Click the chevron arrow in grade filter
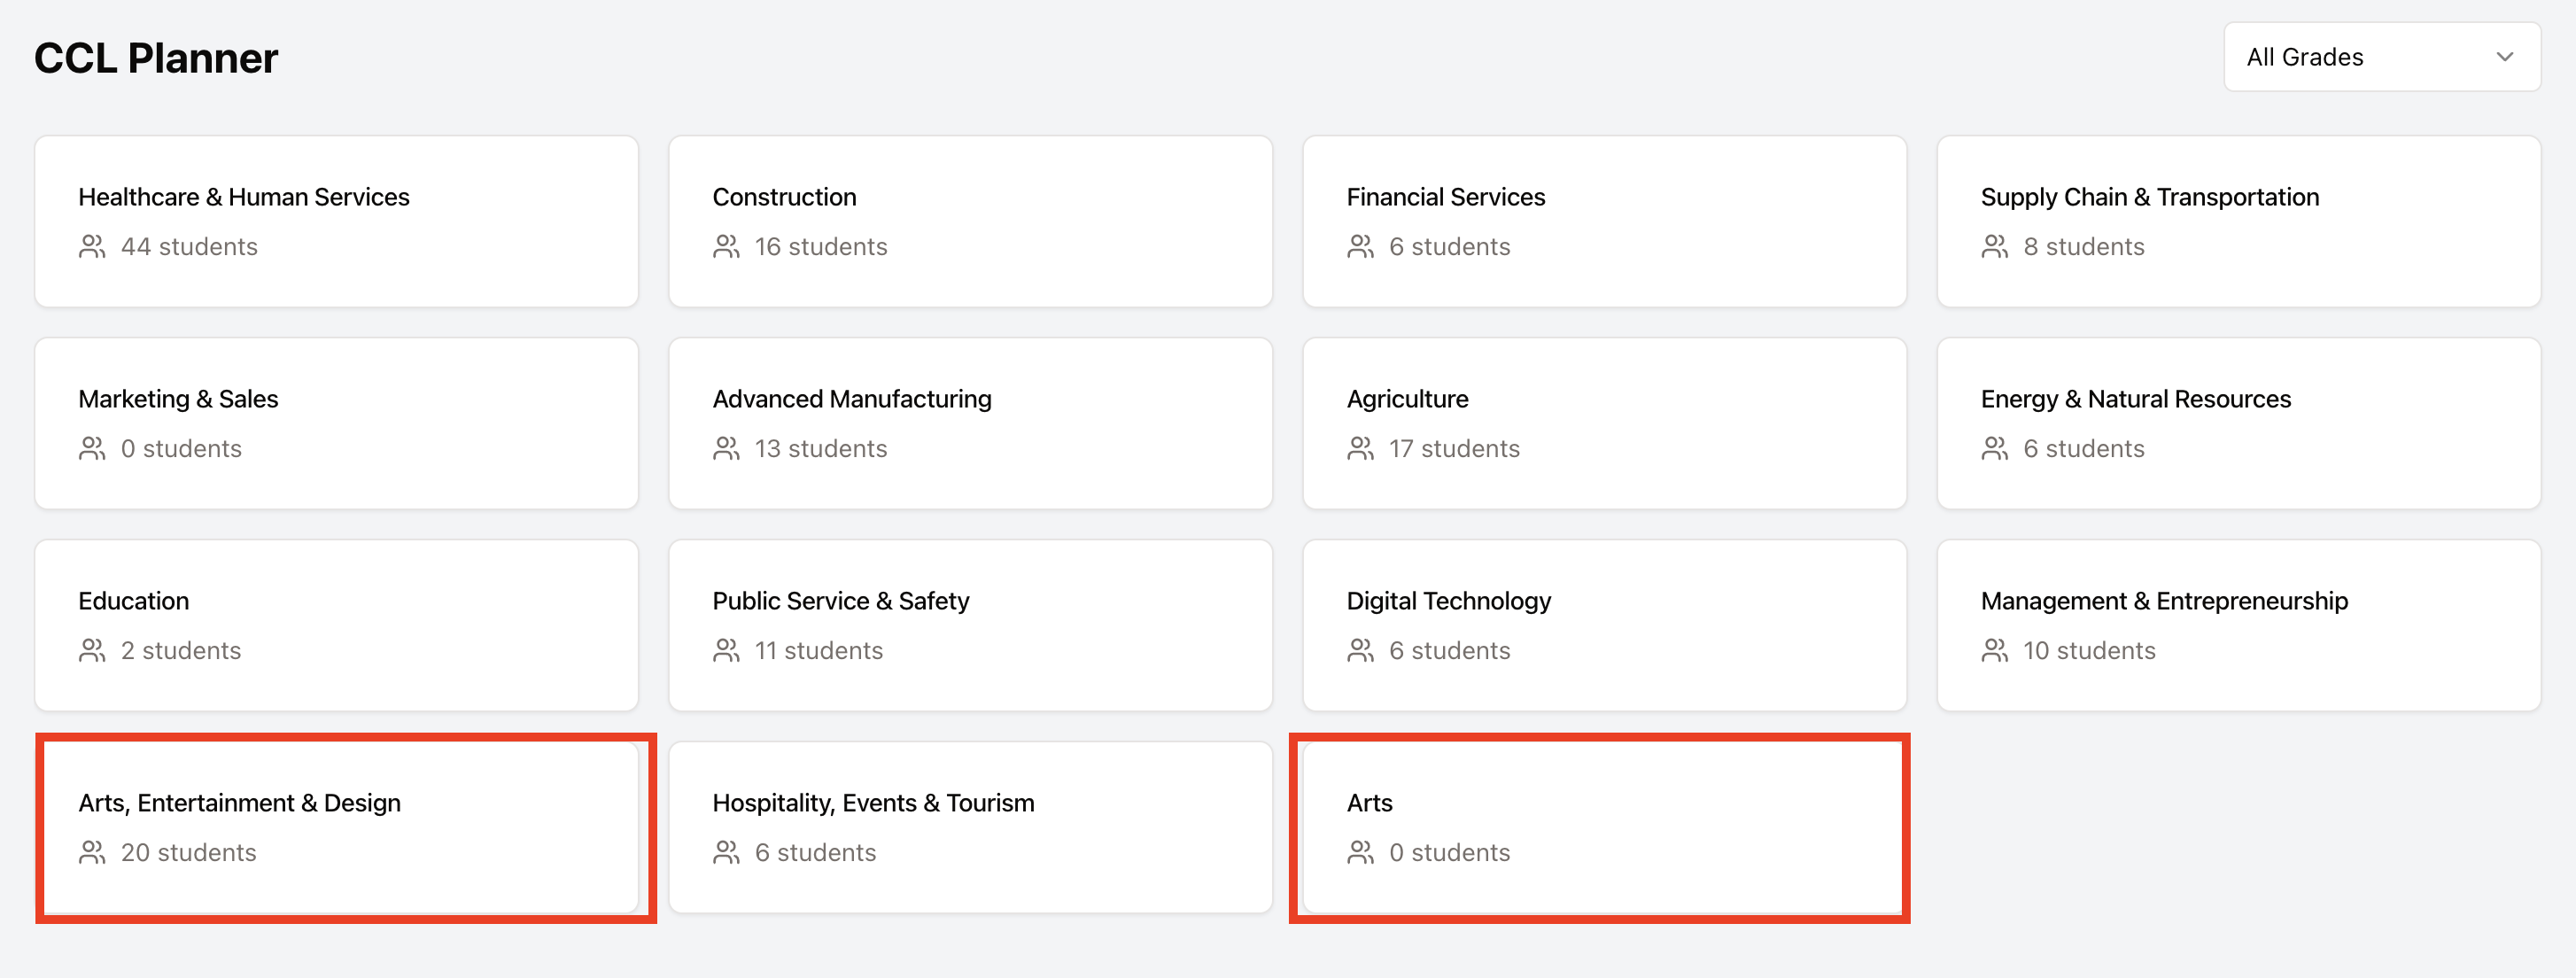 tap(2504, 57)
